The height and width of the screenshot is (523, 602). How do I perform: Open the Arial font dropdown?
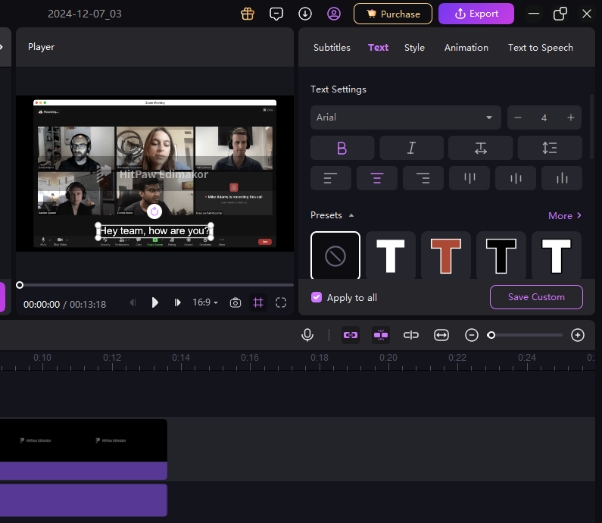click(405, 118)
